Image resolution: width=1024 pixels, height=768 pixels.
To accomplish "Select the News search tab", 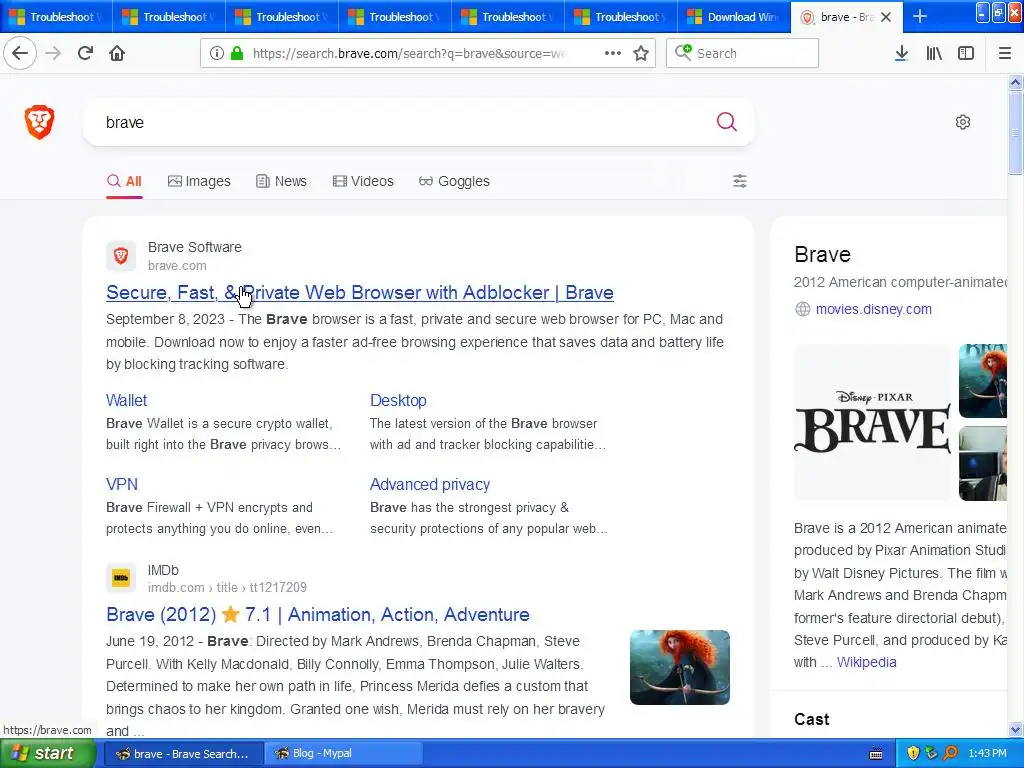I will 281,181.
